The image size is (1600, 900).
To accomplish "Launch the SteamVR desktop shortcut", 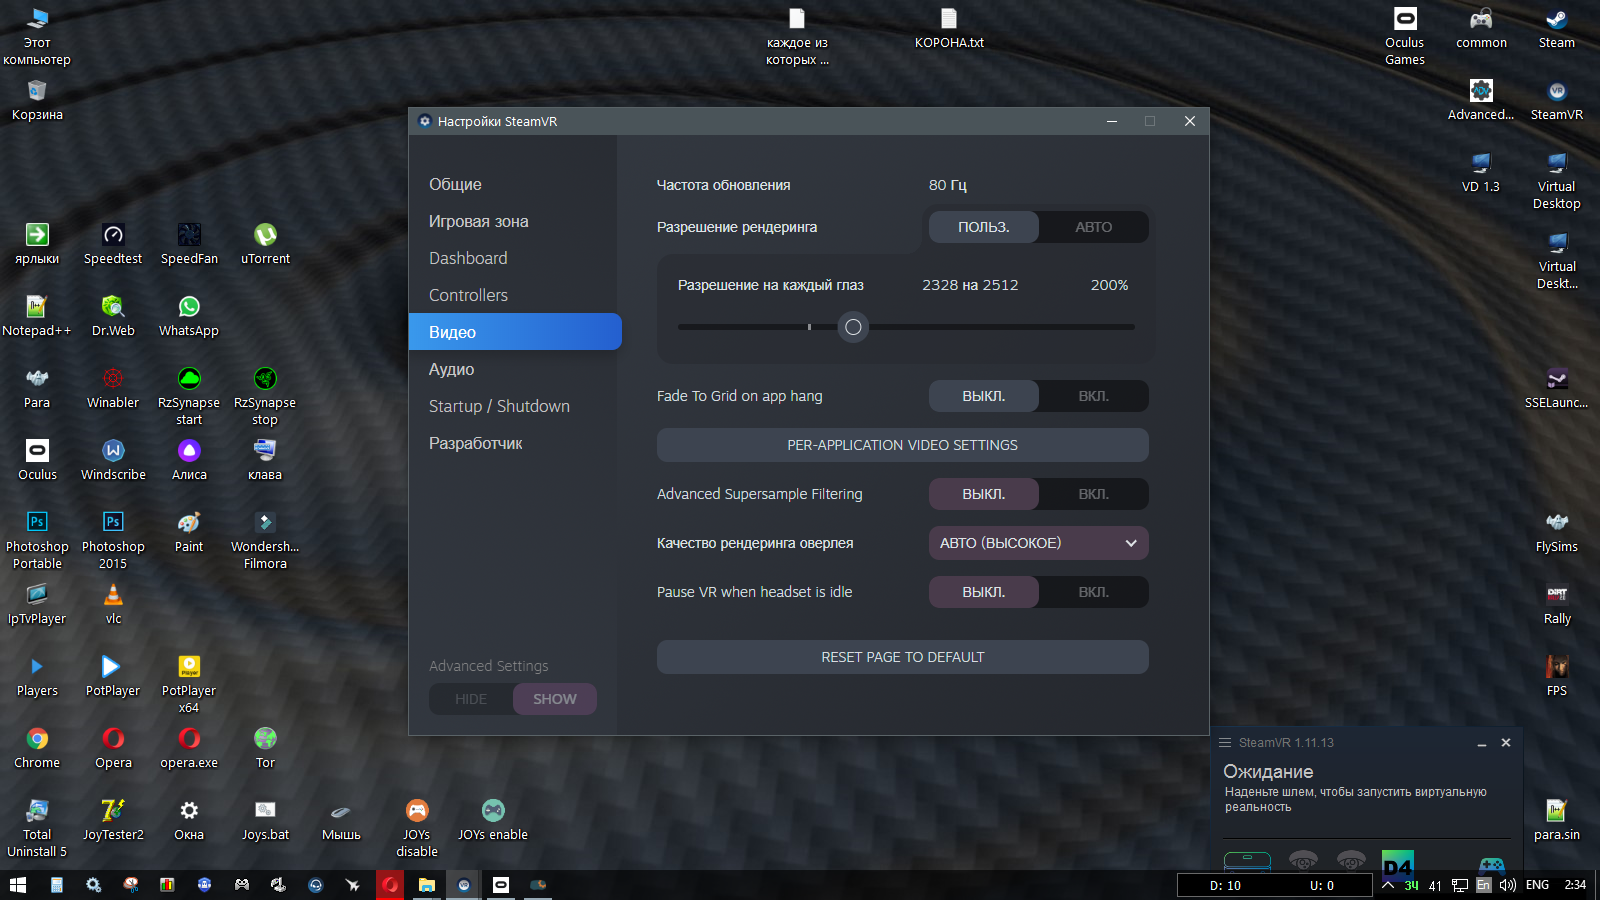I will [x=1556, y=100].
